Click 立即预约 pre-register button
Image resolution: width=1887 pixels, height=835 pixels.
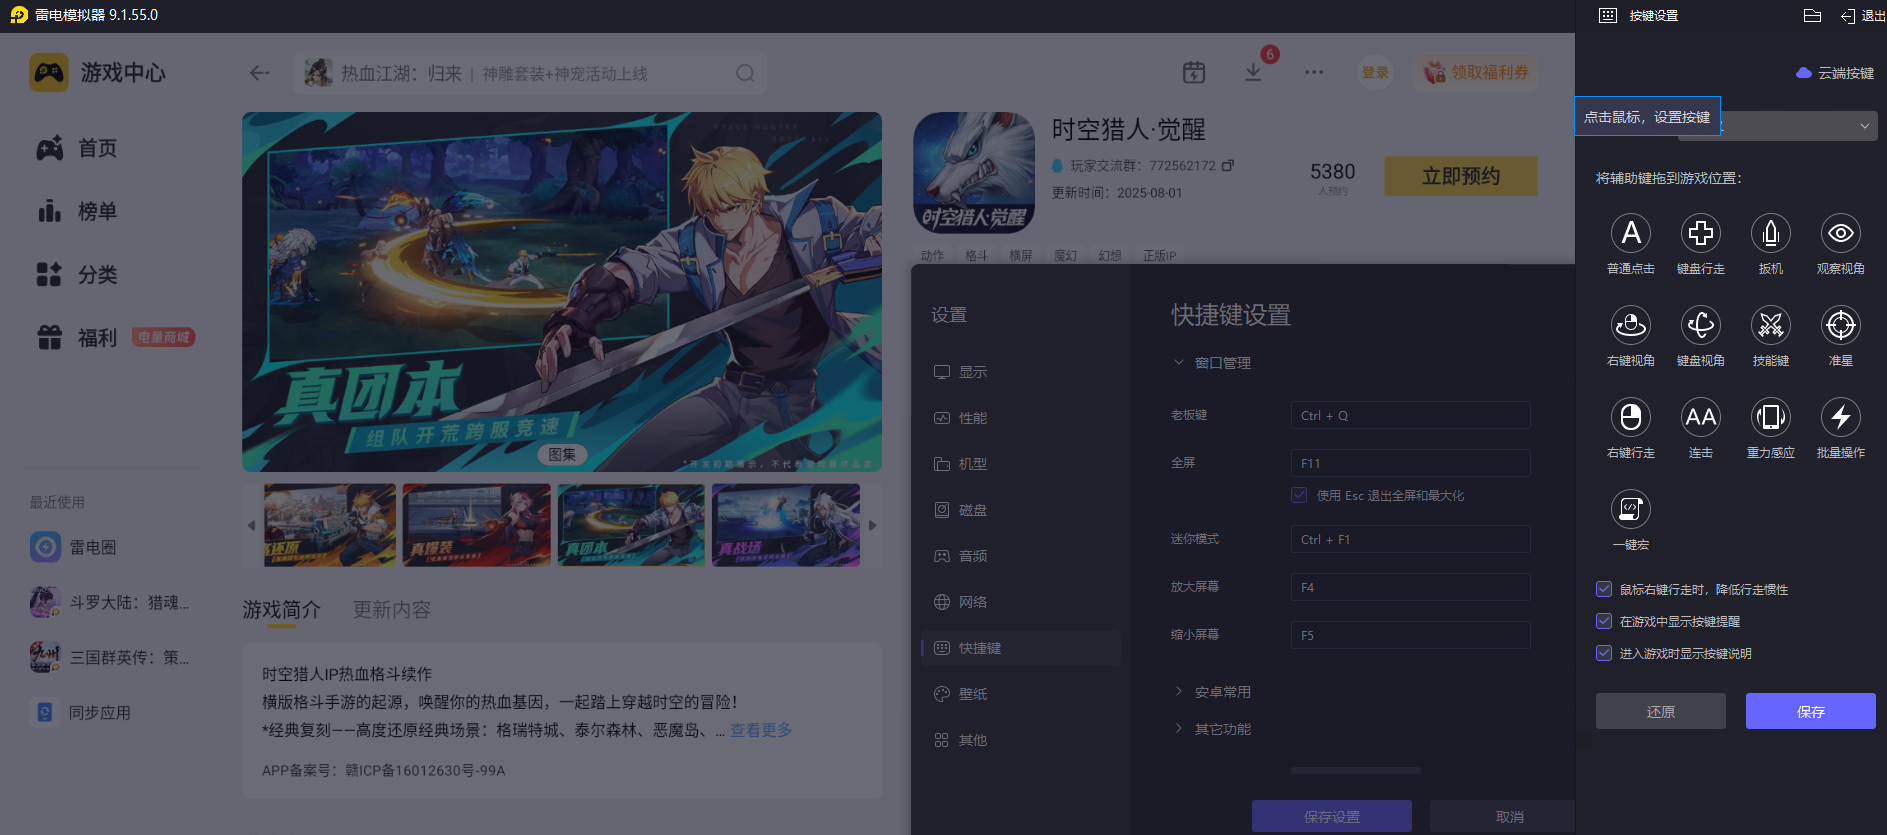click(x=1461, y=176)
